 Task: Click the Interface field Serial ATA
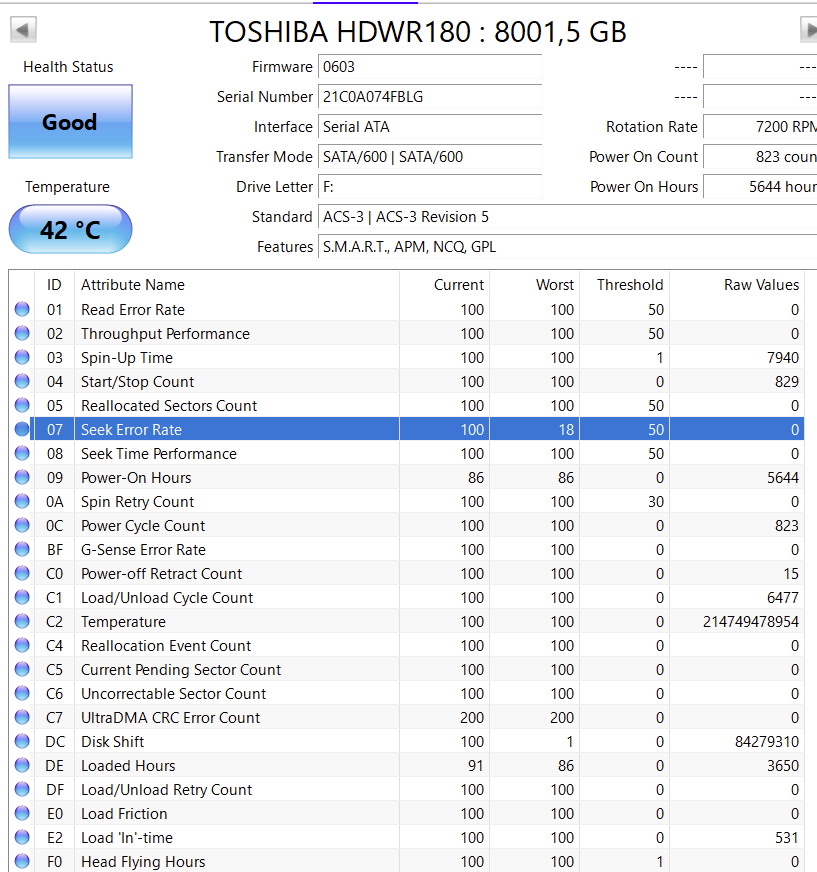tap(430, 127)
